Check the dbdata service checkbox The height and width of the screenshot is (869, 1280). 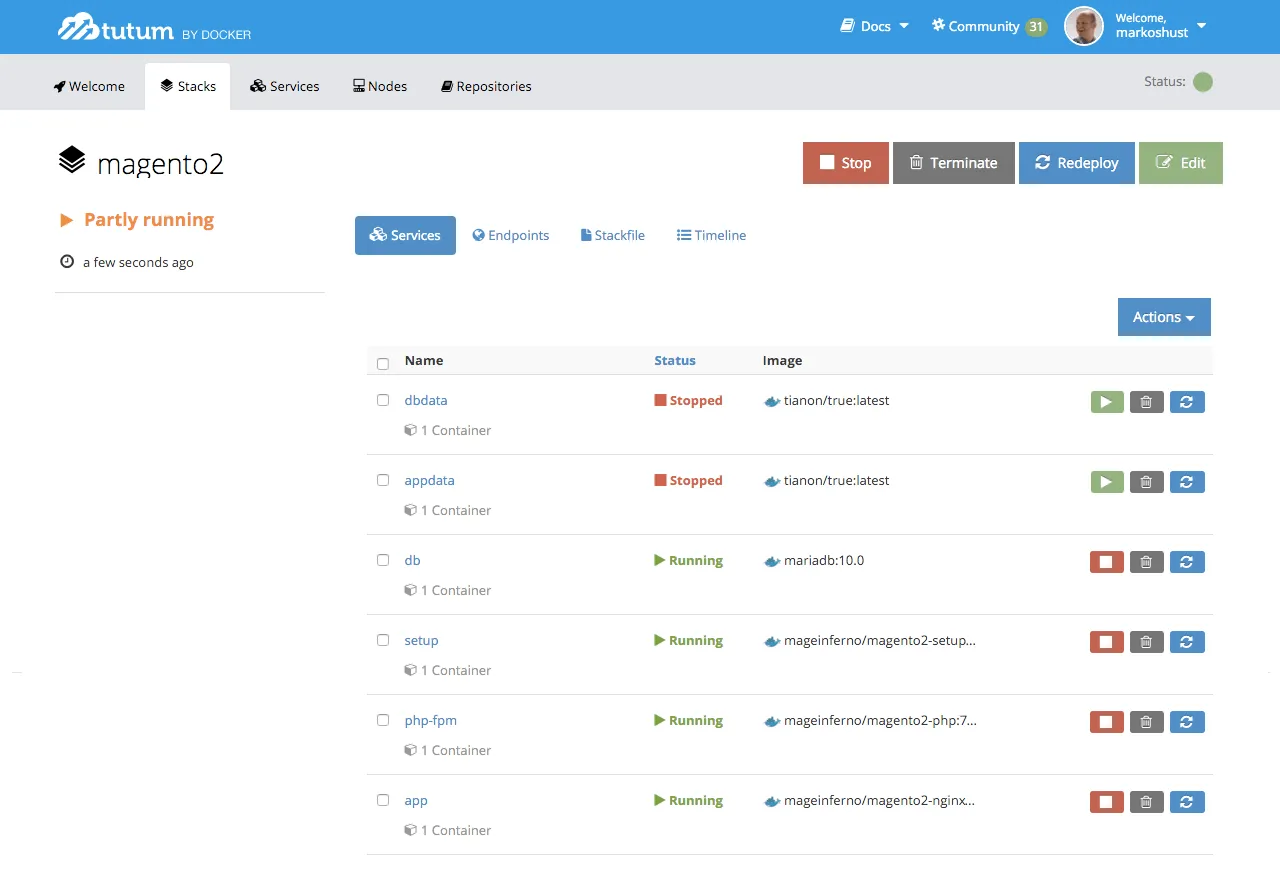383,400
